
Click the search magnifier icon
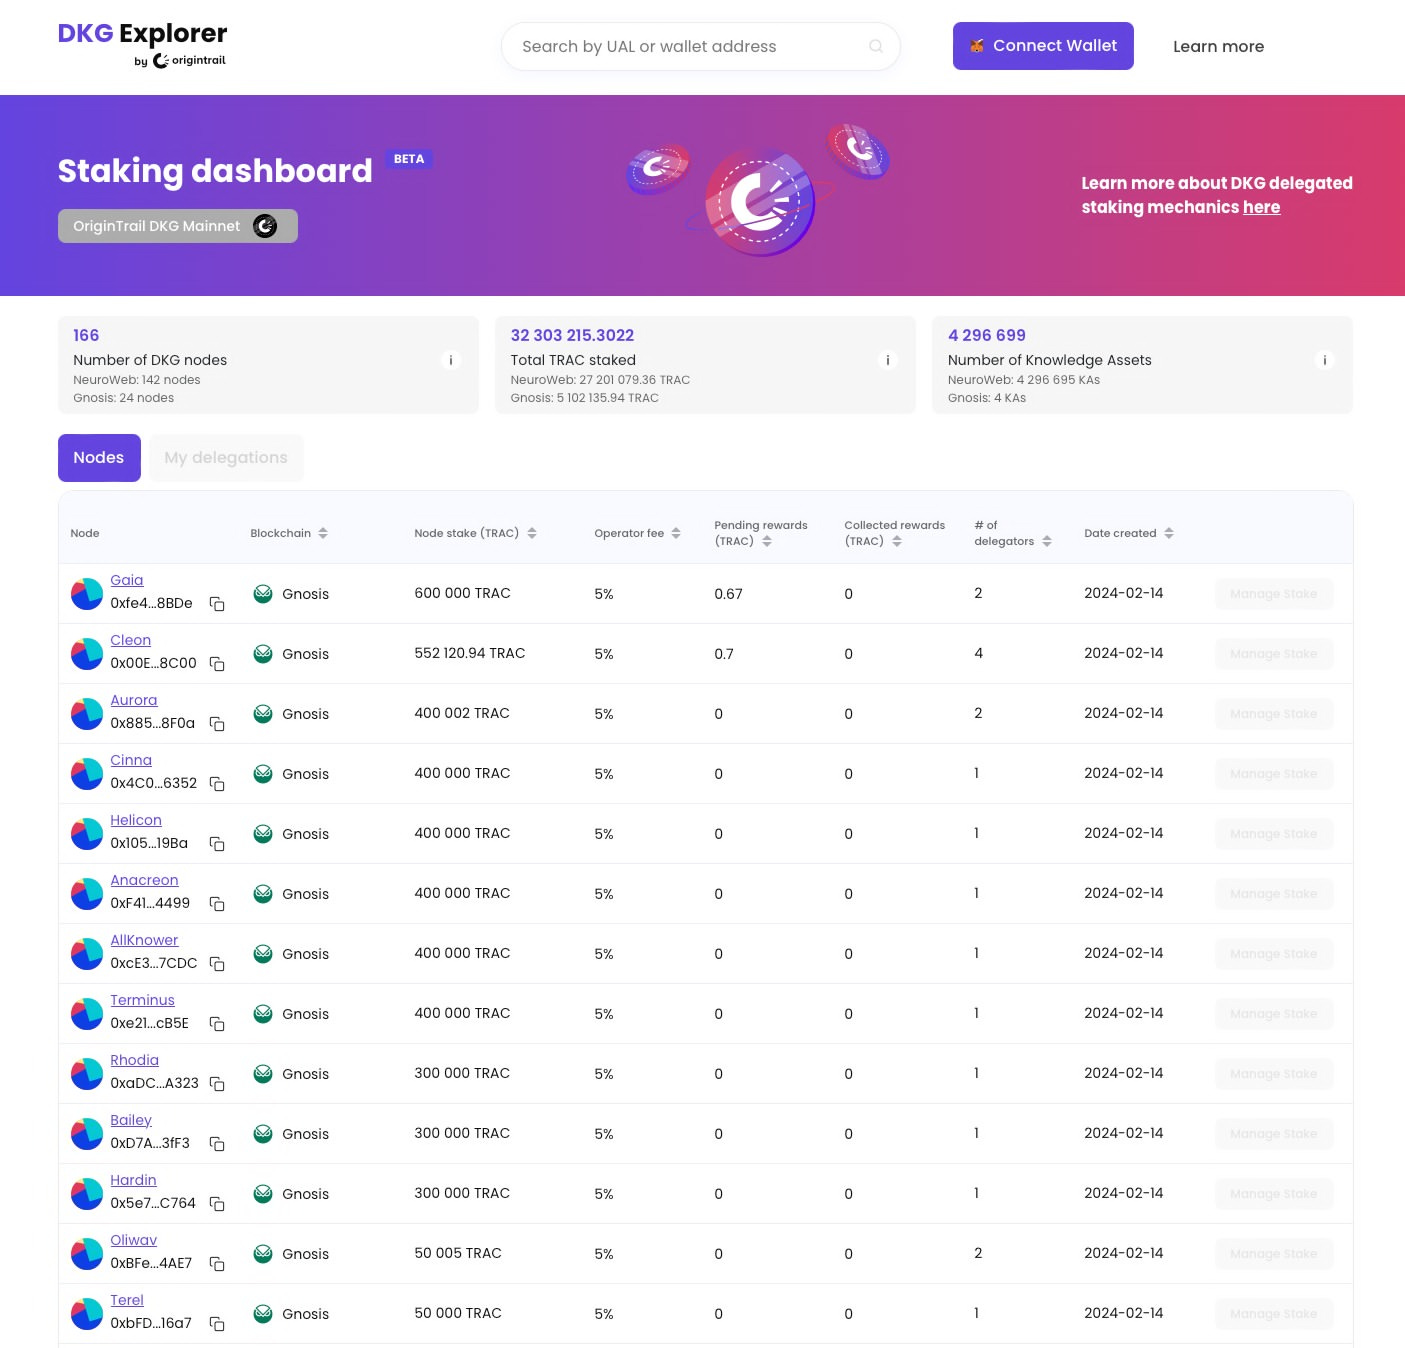click(x=876, y=46)
